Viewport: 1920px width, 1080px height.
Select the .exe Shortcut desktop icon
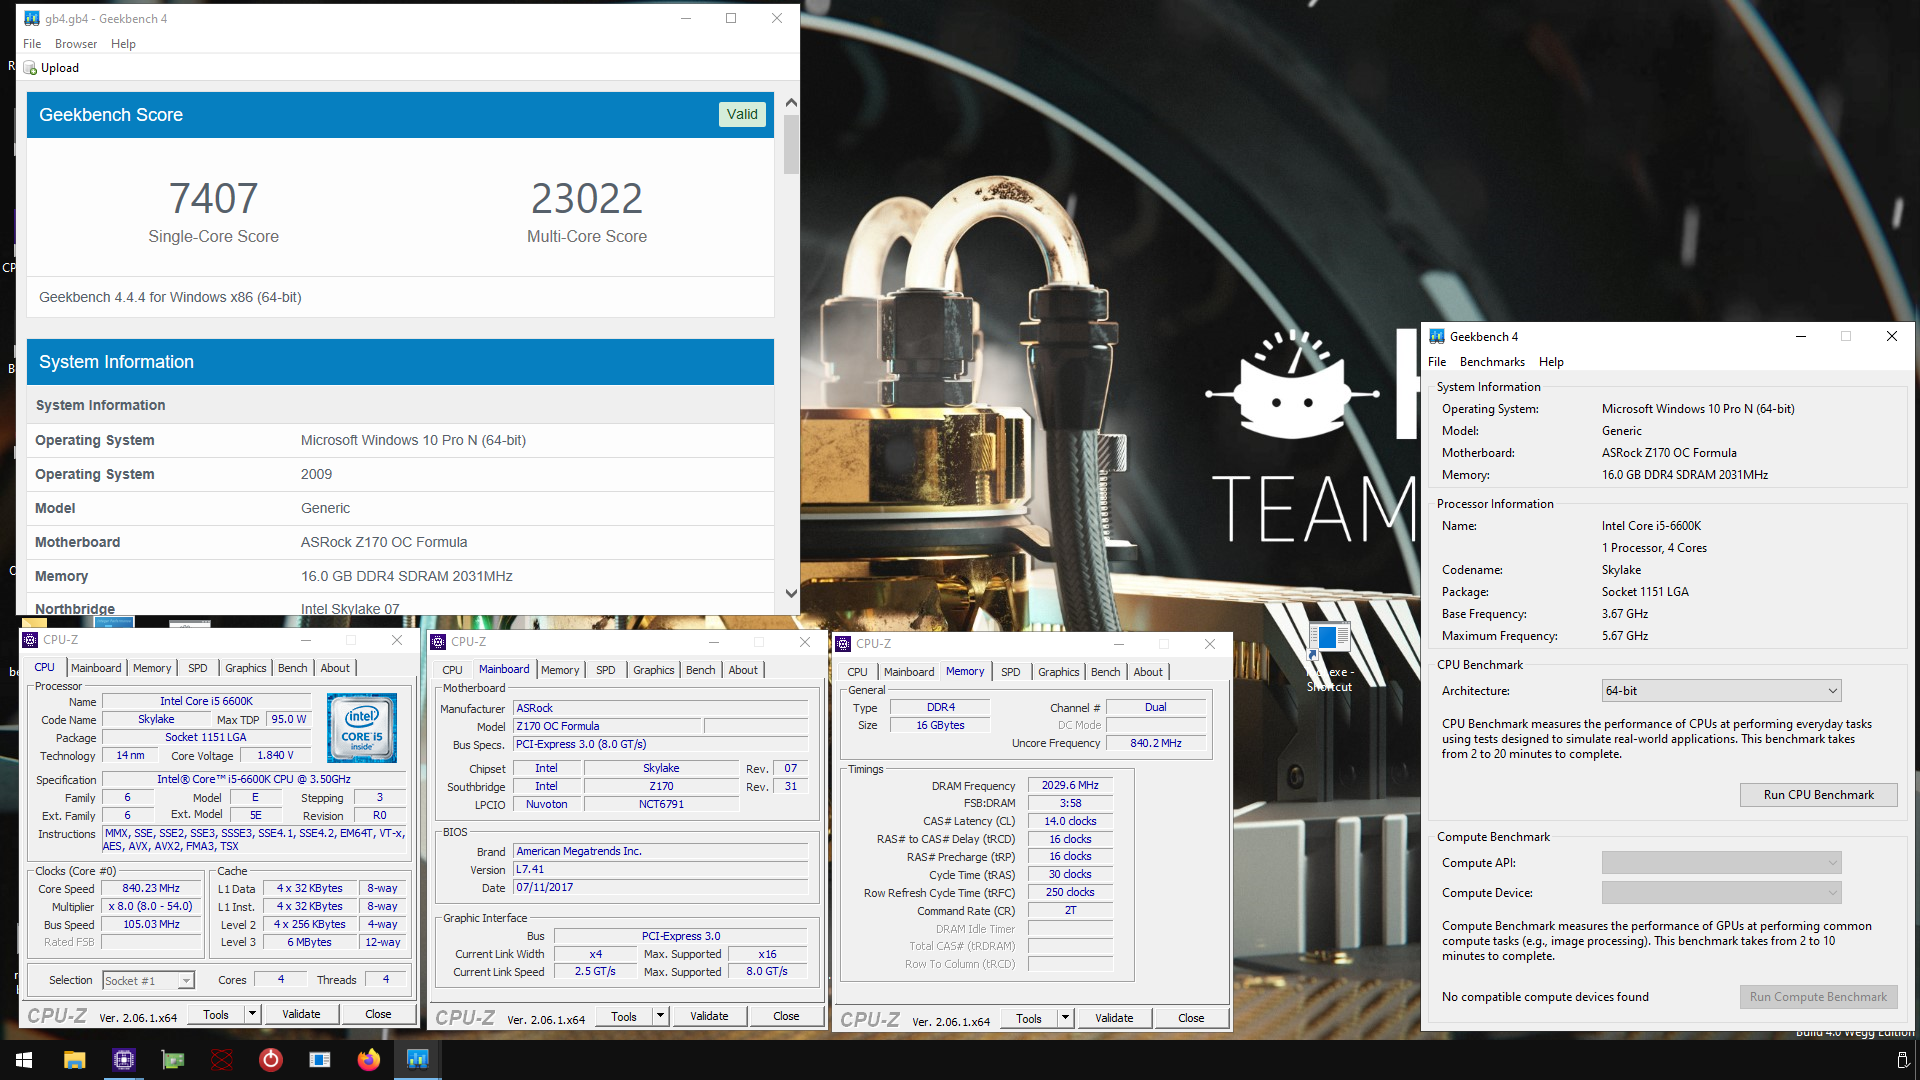click(1329, 657)
